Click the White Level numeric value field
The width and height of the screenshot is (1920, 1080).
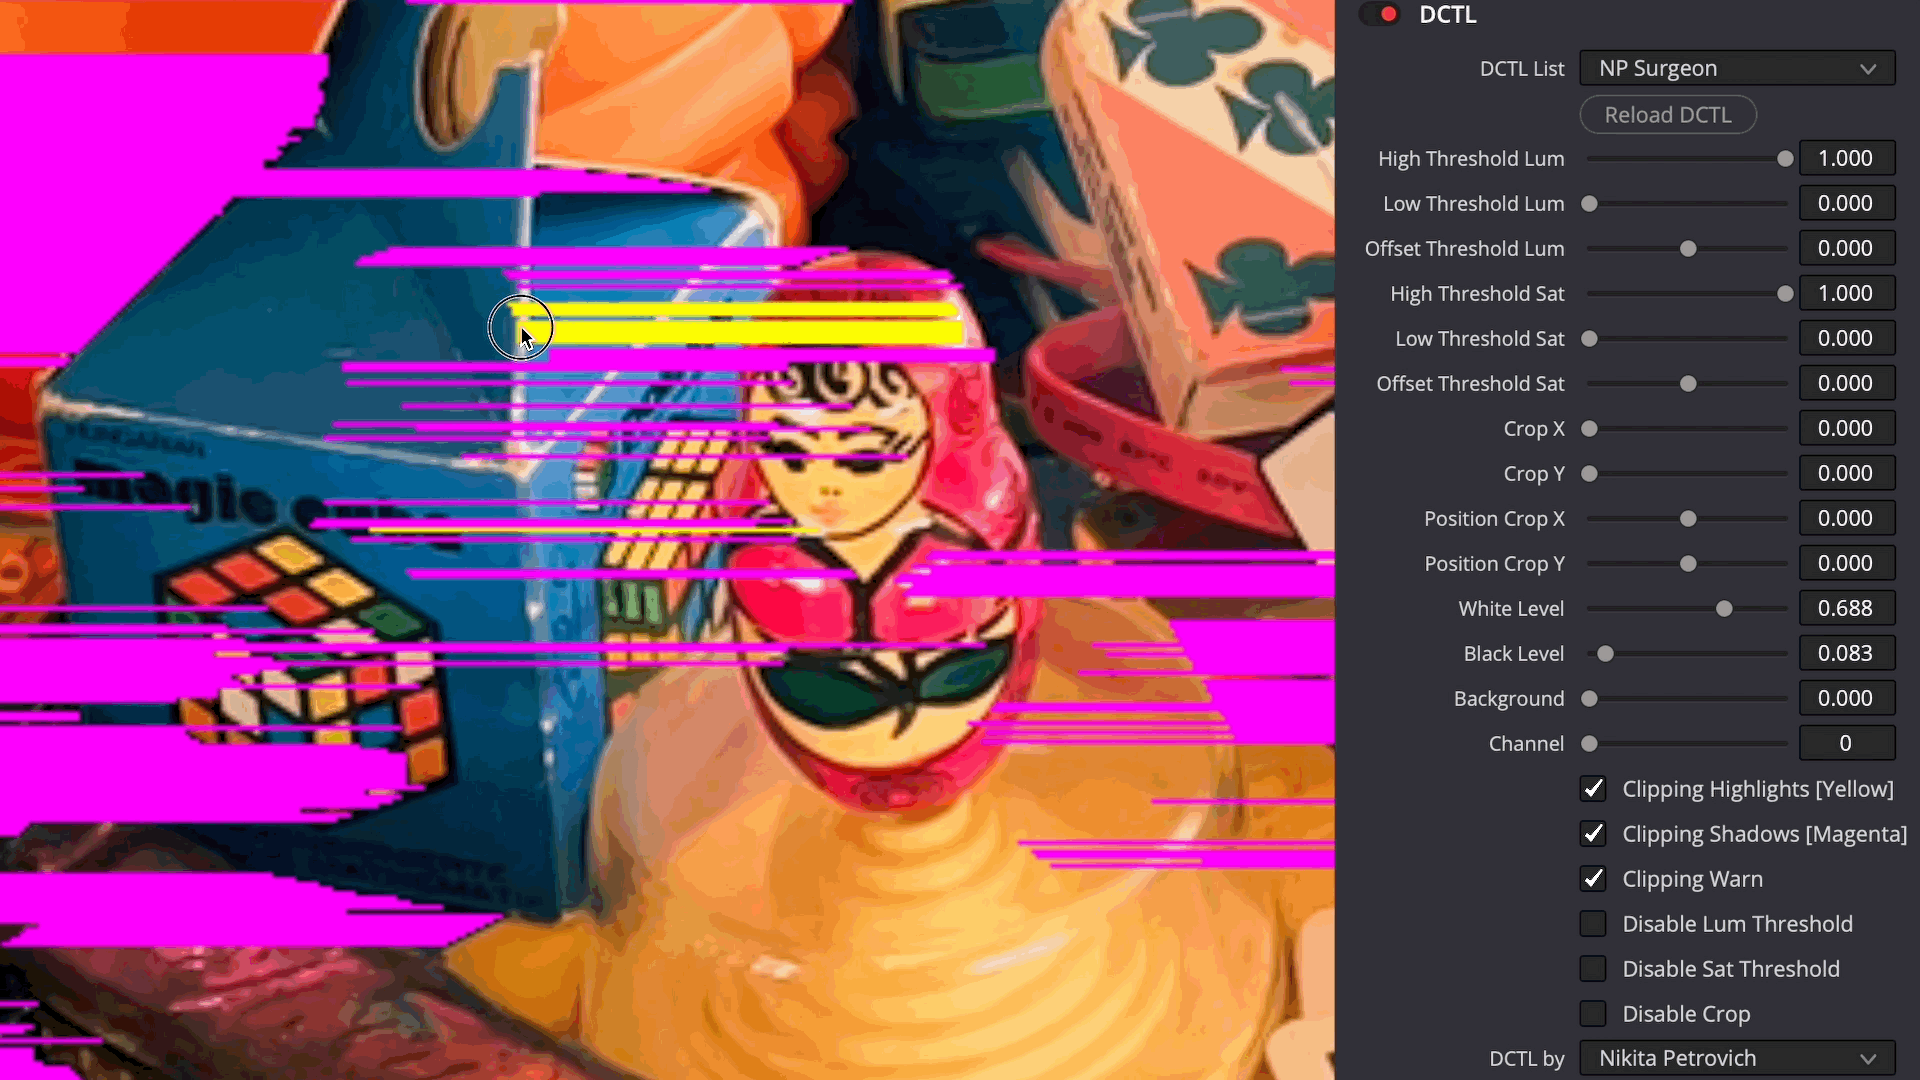click(x=1845, y=608)
